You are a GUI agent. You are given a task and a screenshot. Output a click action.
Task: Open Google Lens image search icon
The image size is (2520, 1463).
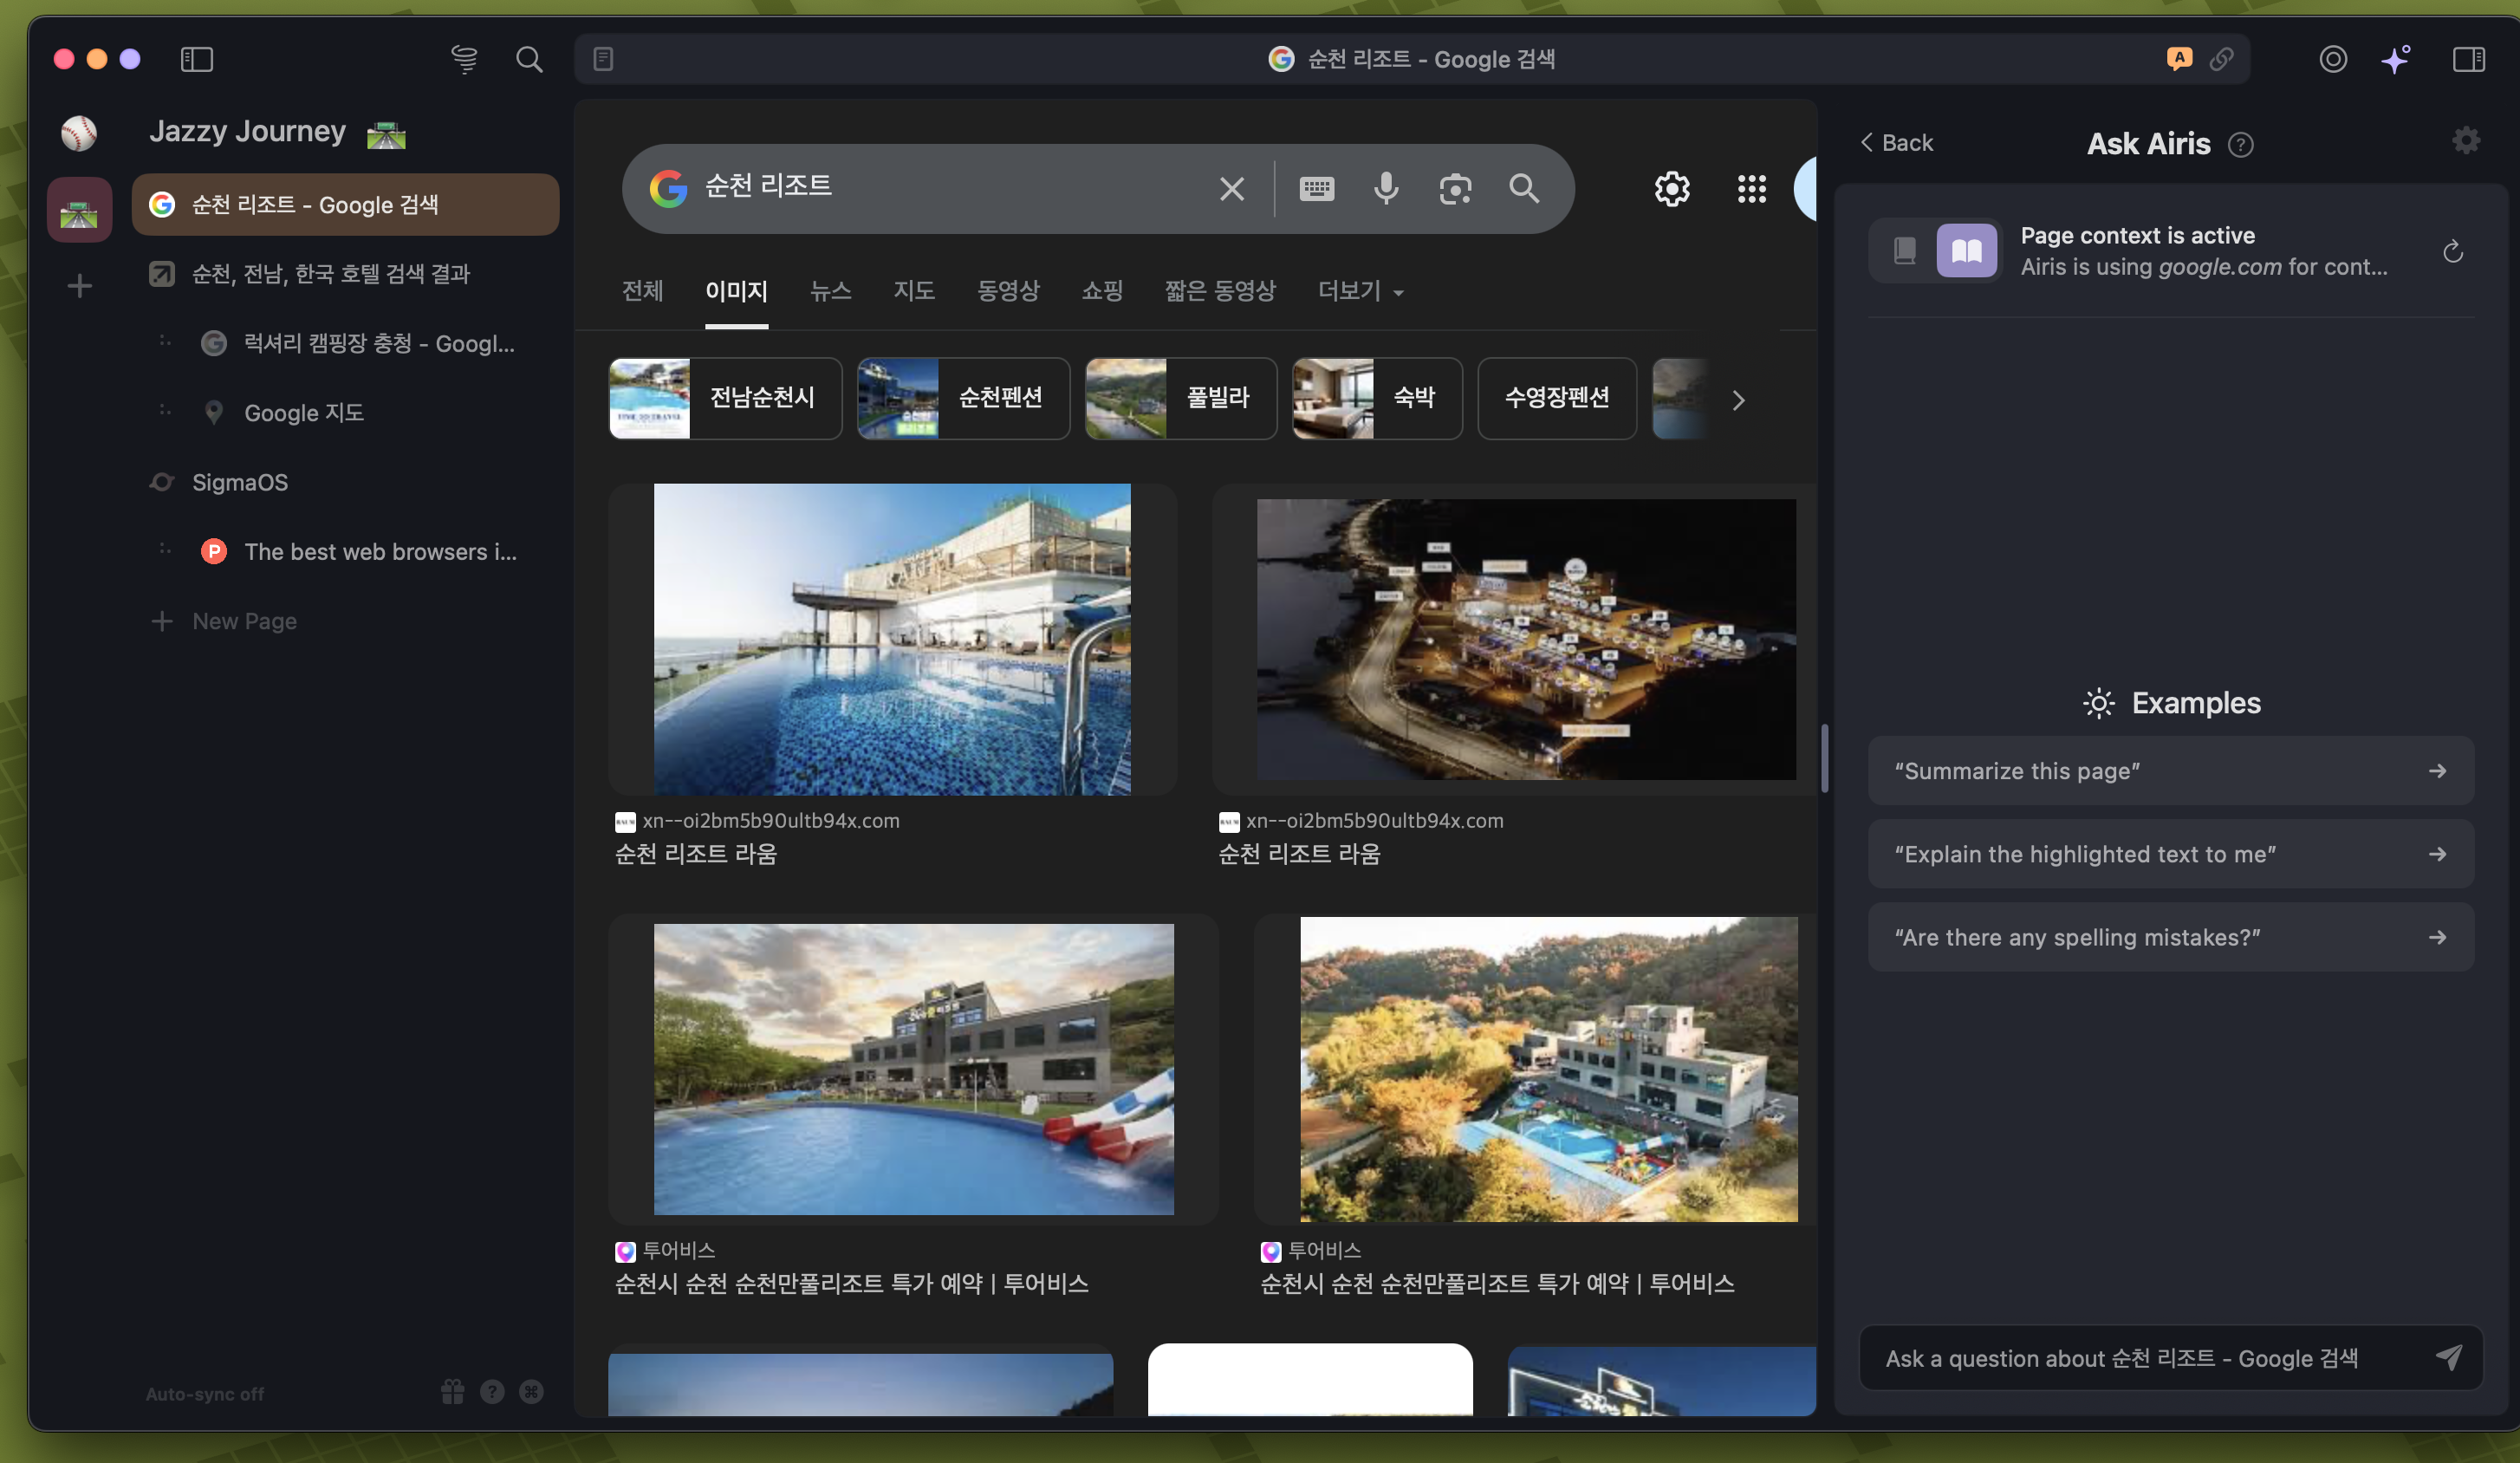pos(1455,188)
